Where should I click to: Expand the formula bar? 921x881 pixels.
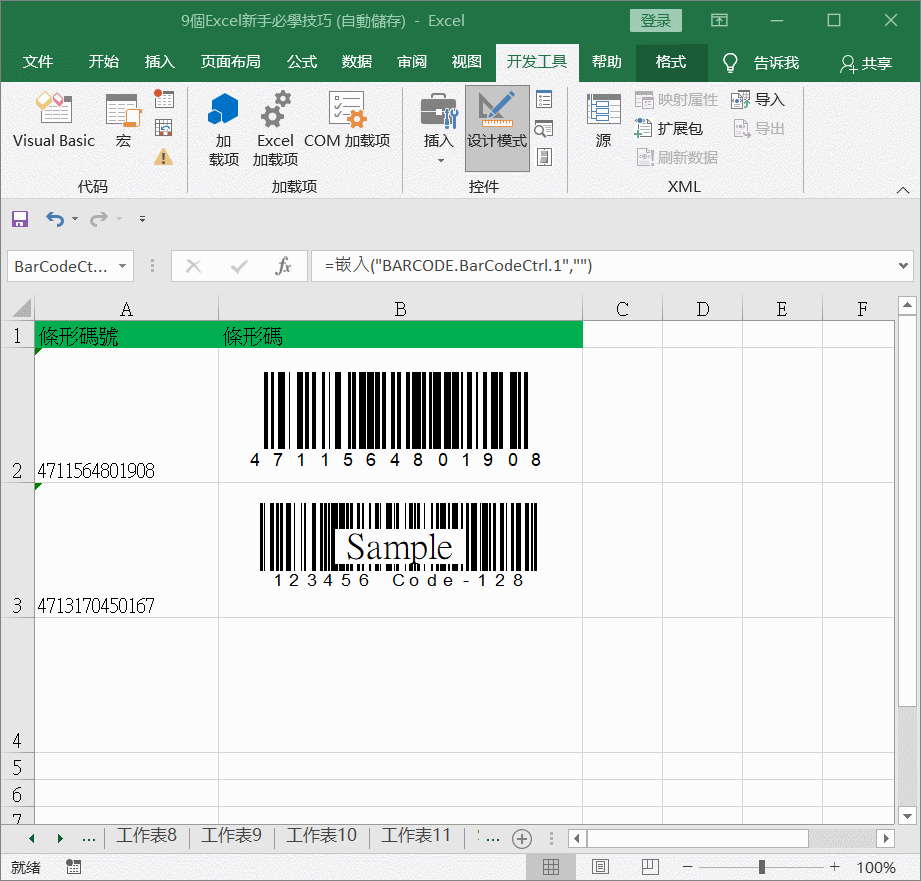(x=903, y=266)
